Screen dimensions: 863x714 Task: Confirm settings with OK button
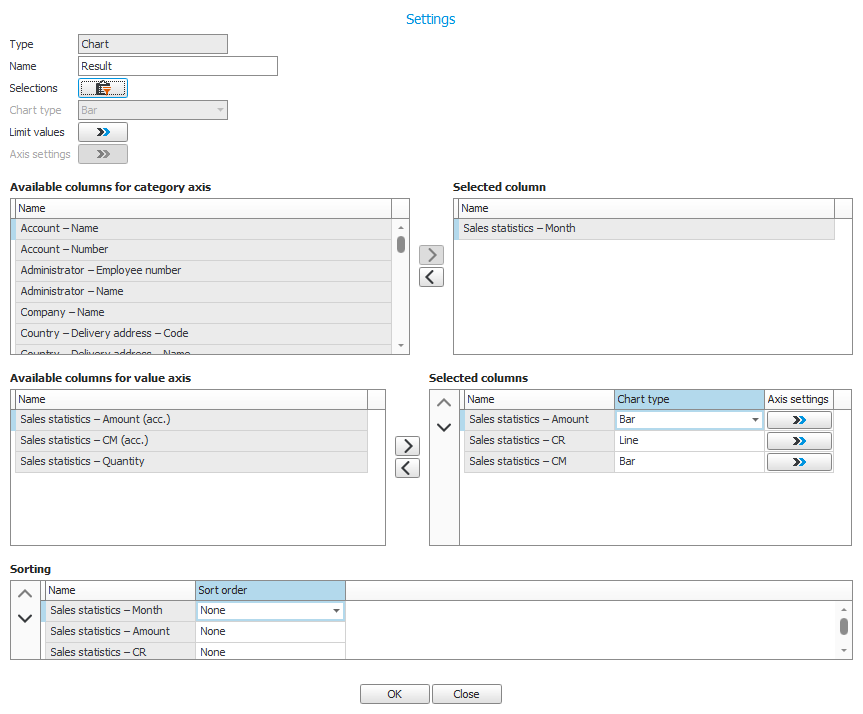(394, 694)
